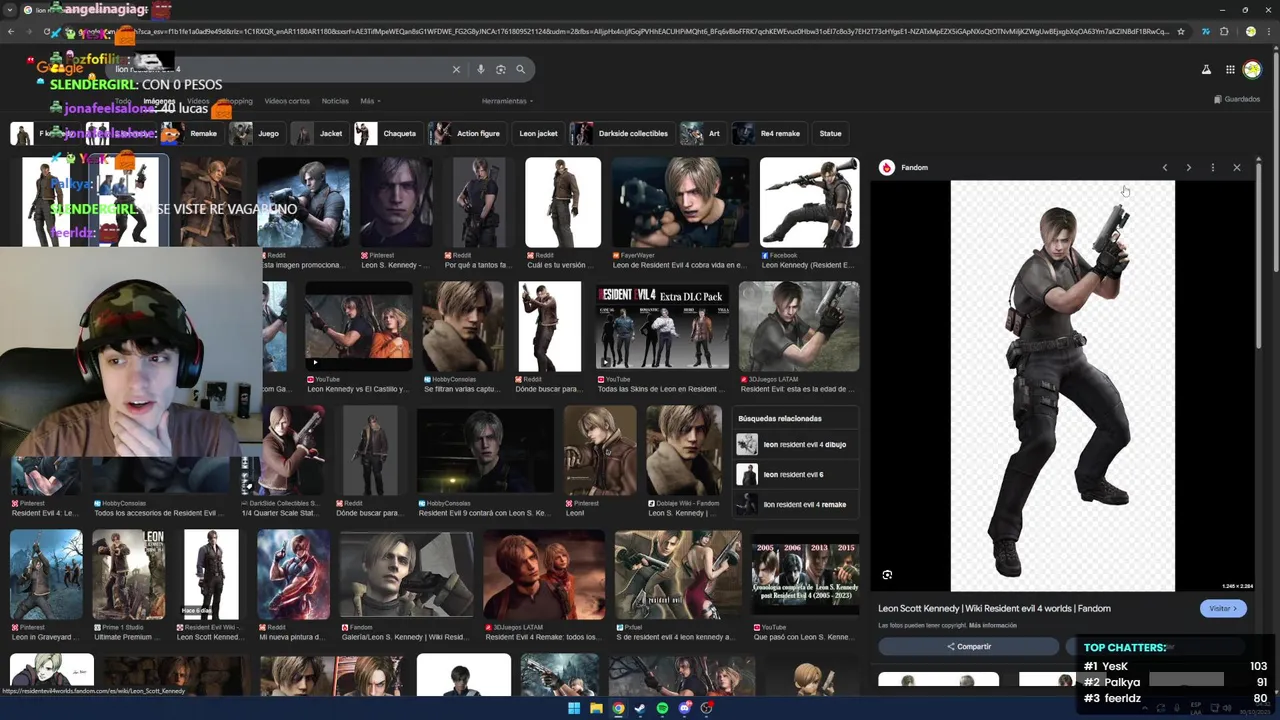Screen dimensions: 1280x720
Task: Open 3DJuegos LATAM Resident Evil 4 Remake result
Action: (544, 575)
